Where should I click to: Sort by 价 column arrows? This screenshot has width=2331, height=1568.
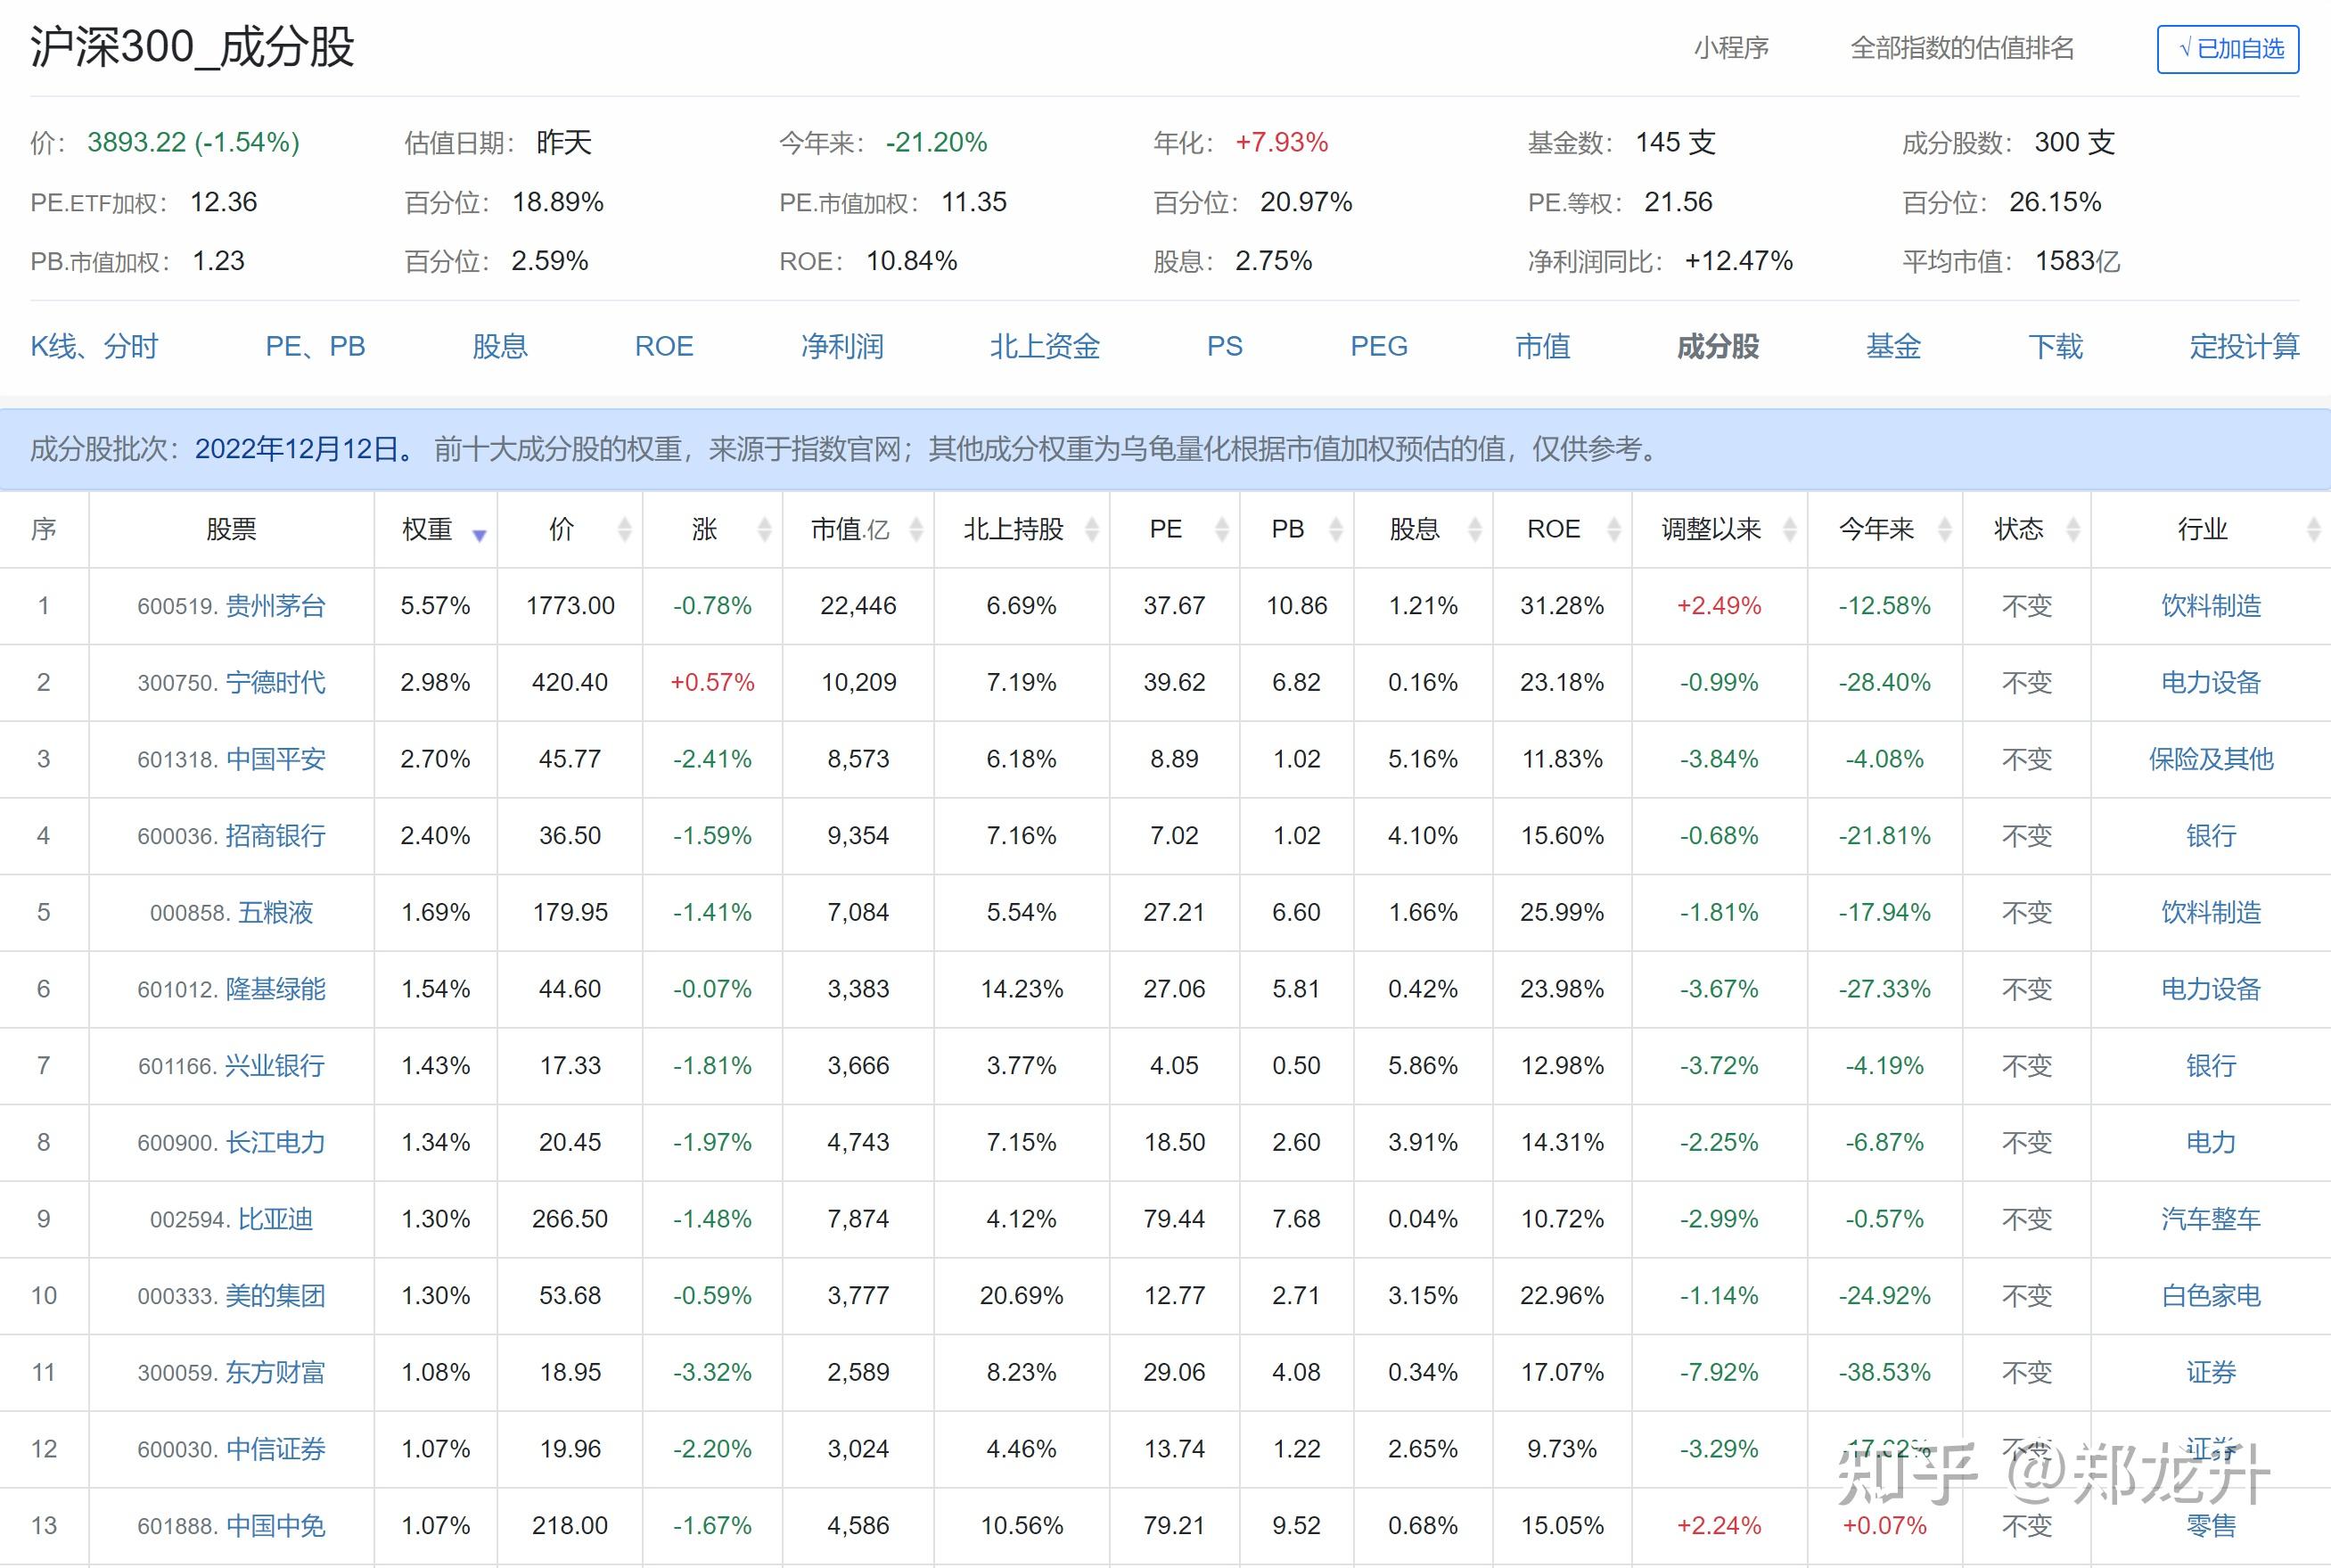point(625,529)
